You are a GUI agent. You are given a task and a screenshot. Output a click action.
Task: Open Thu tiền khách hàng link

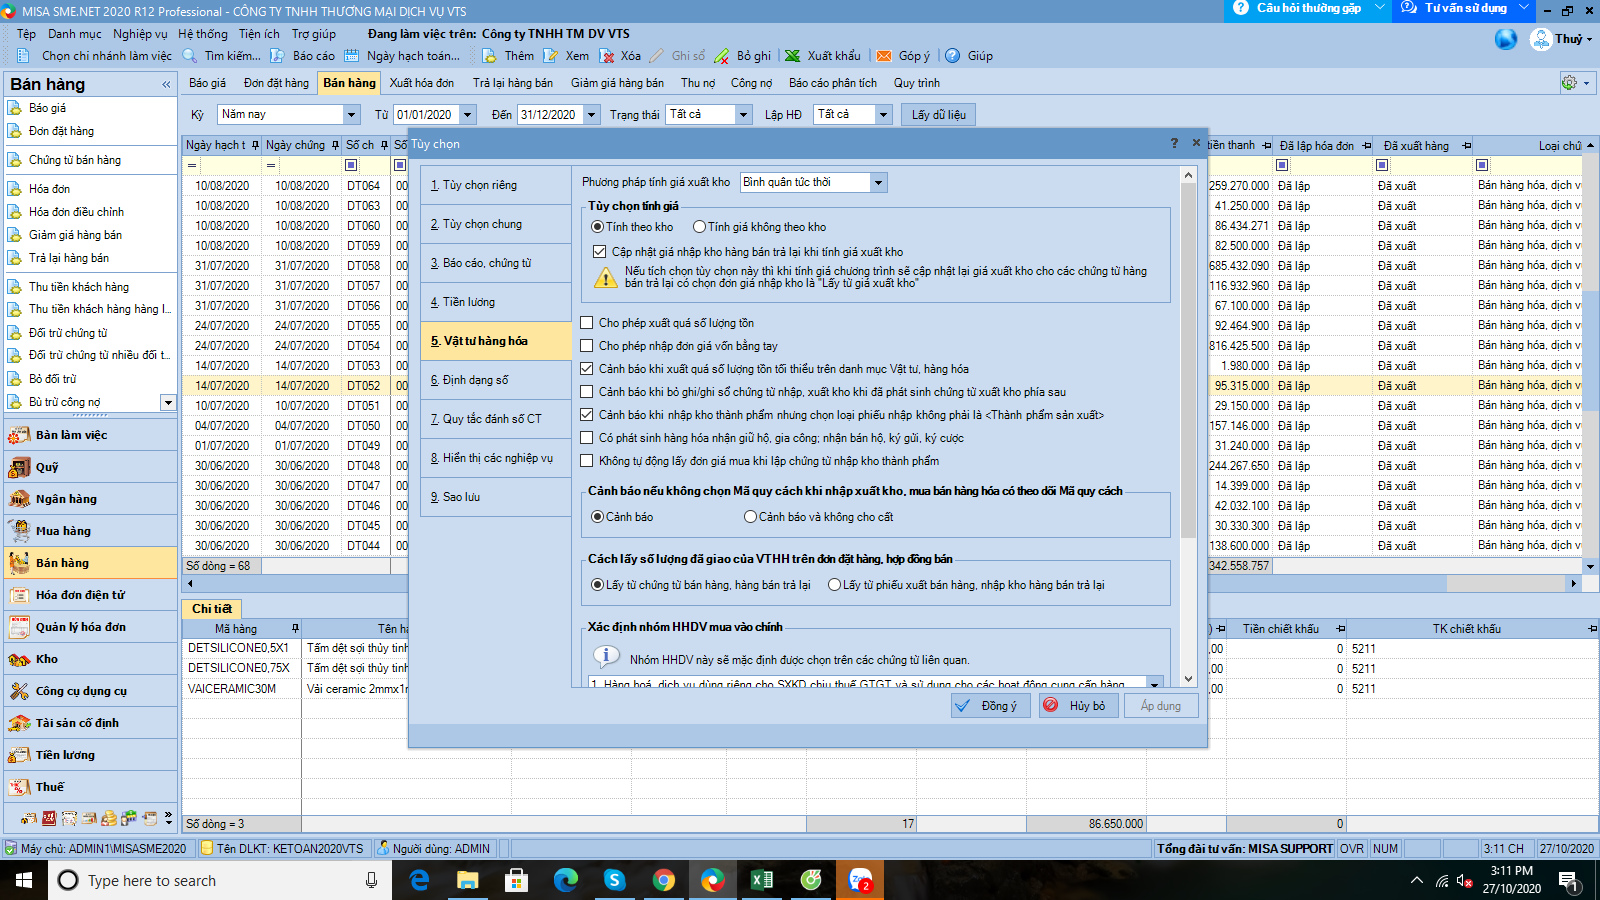(x=78, y=287)
